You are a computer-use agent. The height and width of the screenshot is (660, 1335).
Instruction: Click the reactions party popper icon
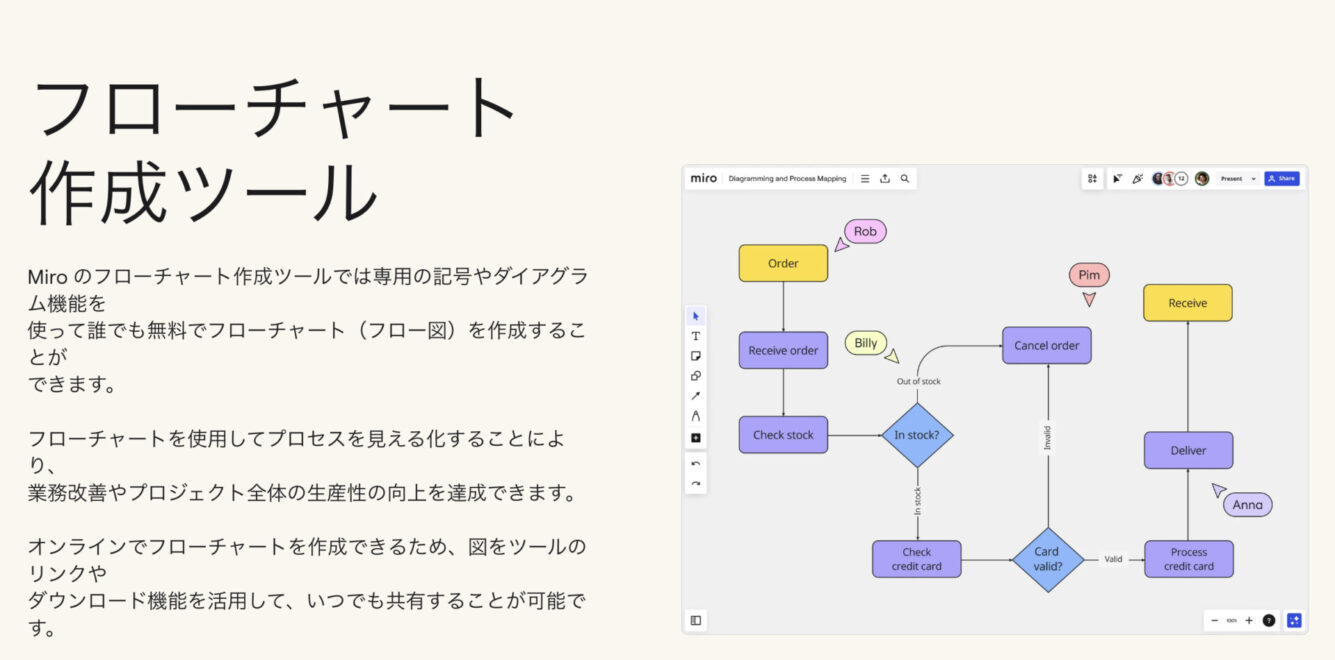pos(1137,179)
